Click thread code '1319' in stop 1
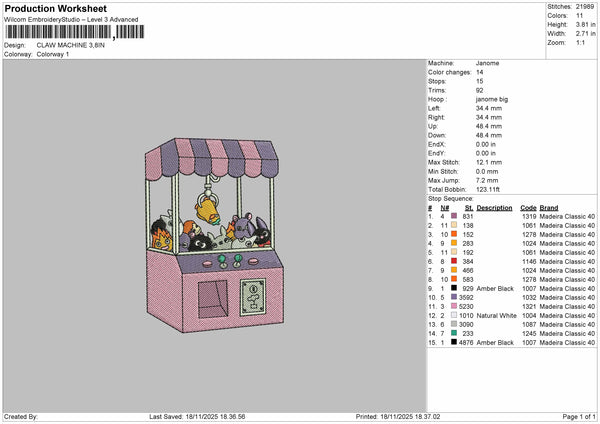The width and height of the screenshot is (600, 424). 529,217
